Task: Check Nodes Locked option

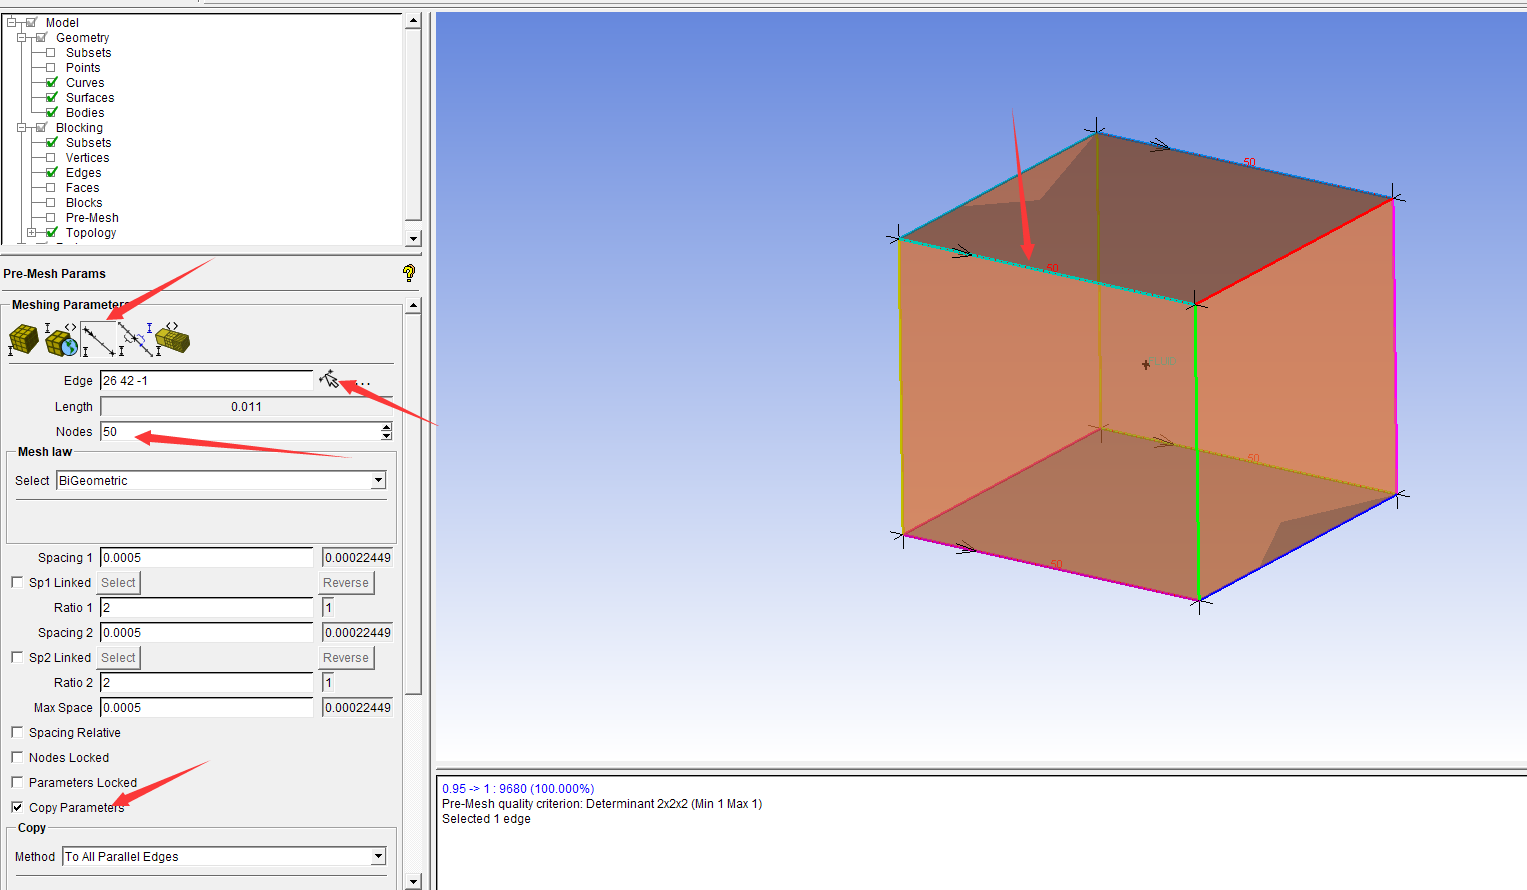Action: (17, 757)
